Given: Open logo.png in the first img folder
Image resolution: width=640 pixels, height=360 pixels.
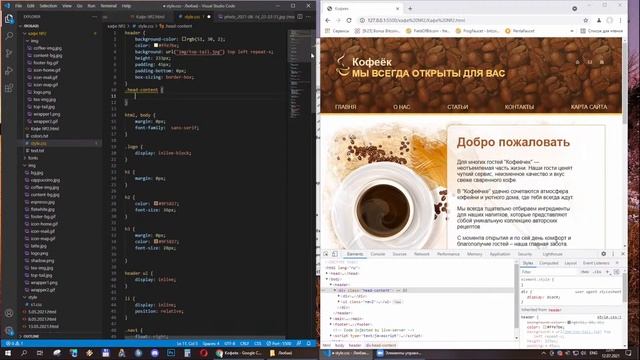Looking at the screenshot, I should tap(42, 92).
